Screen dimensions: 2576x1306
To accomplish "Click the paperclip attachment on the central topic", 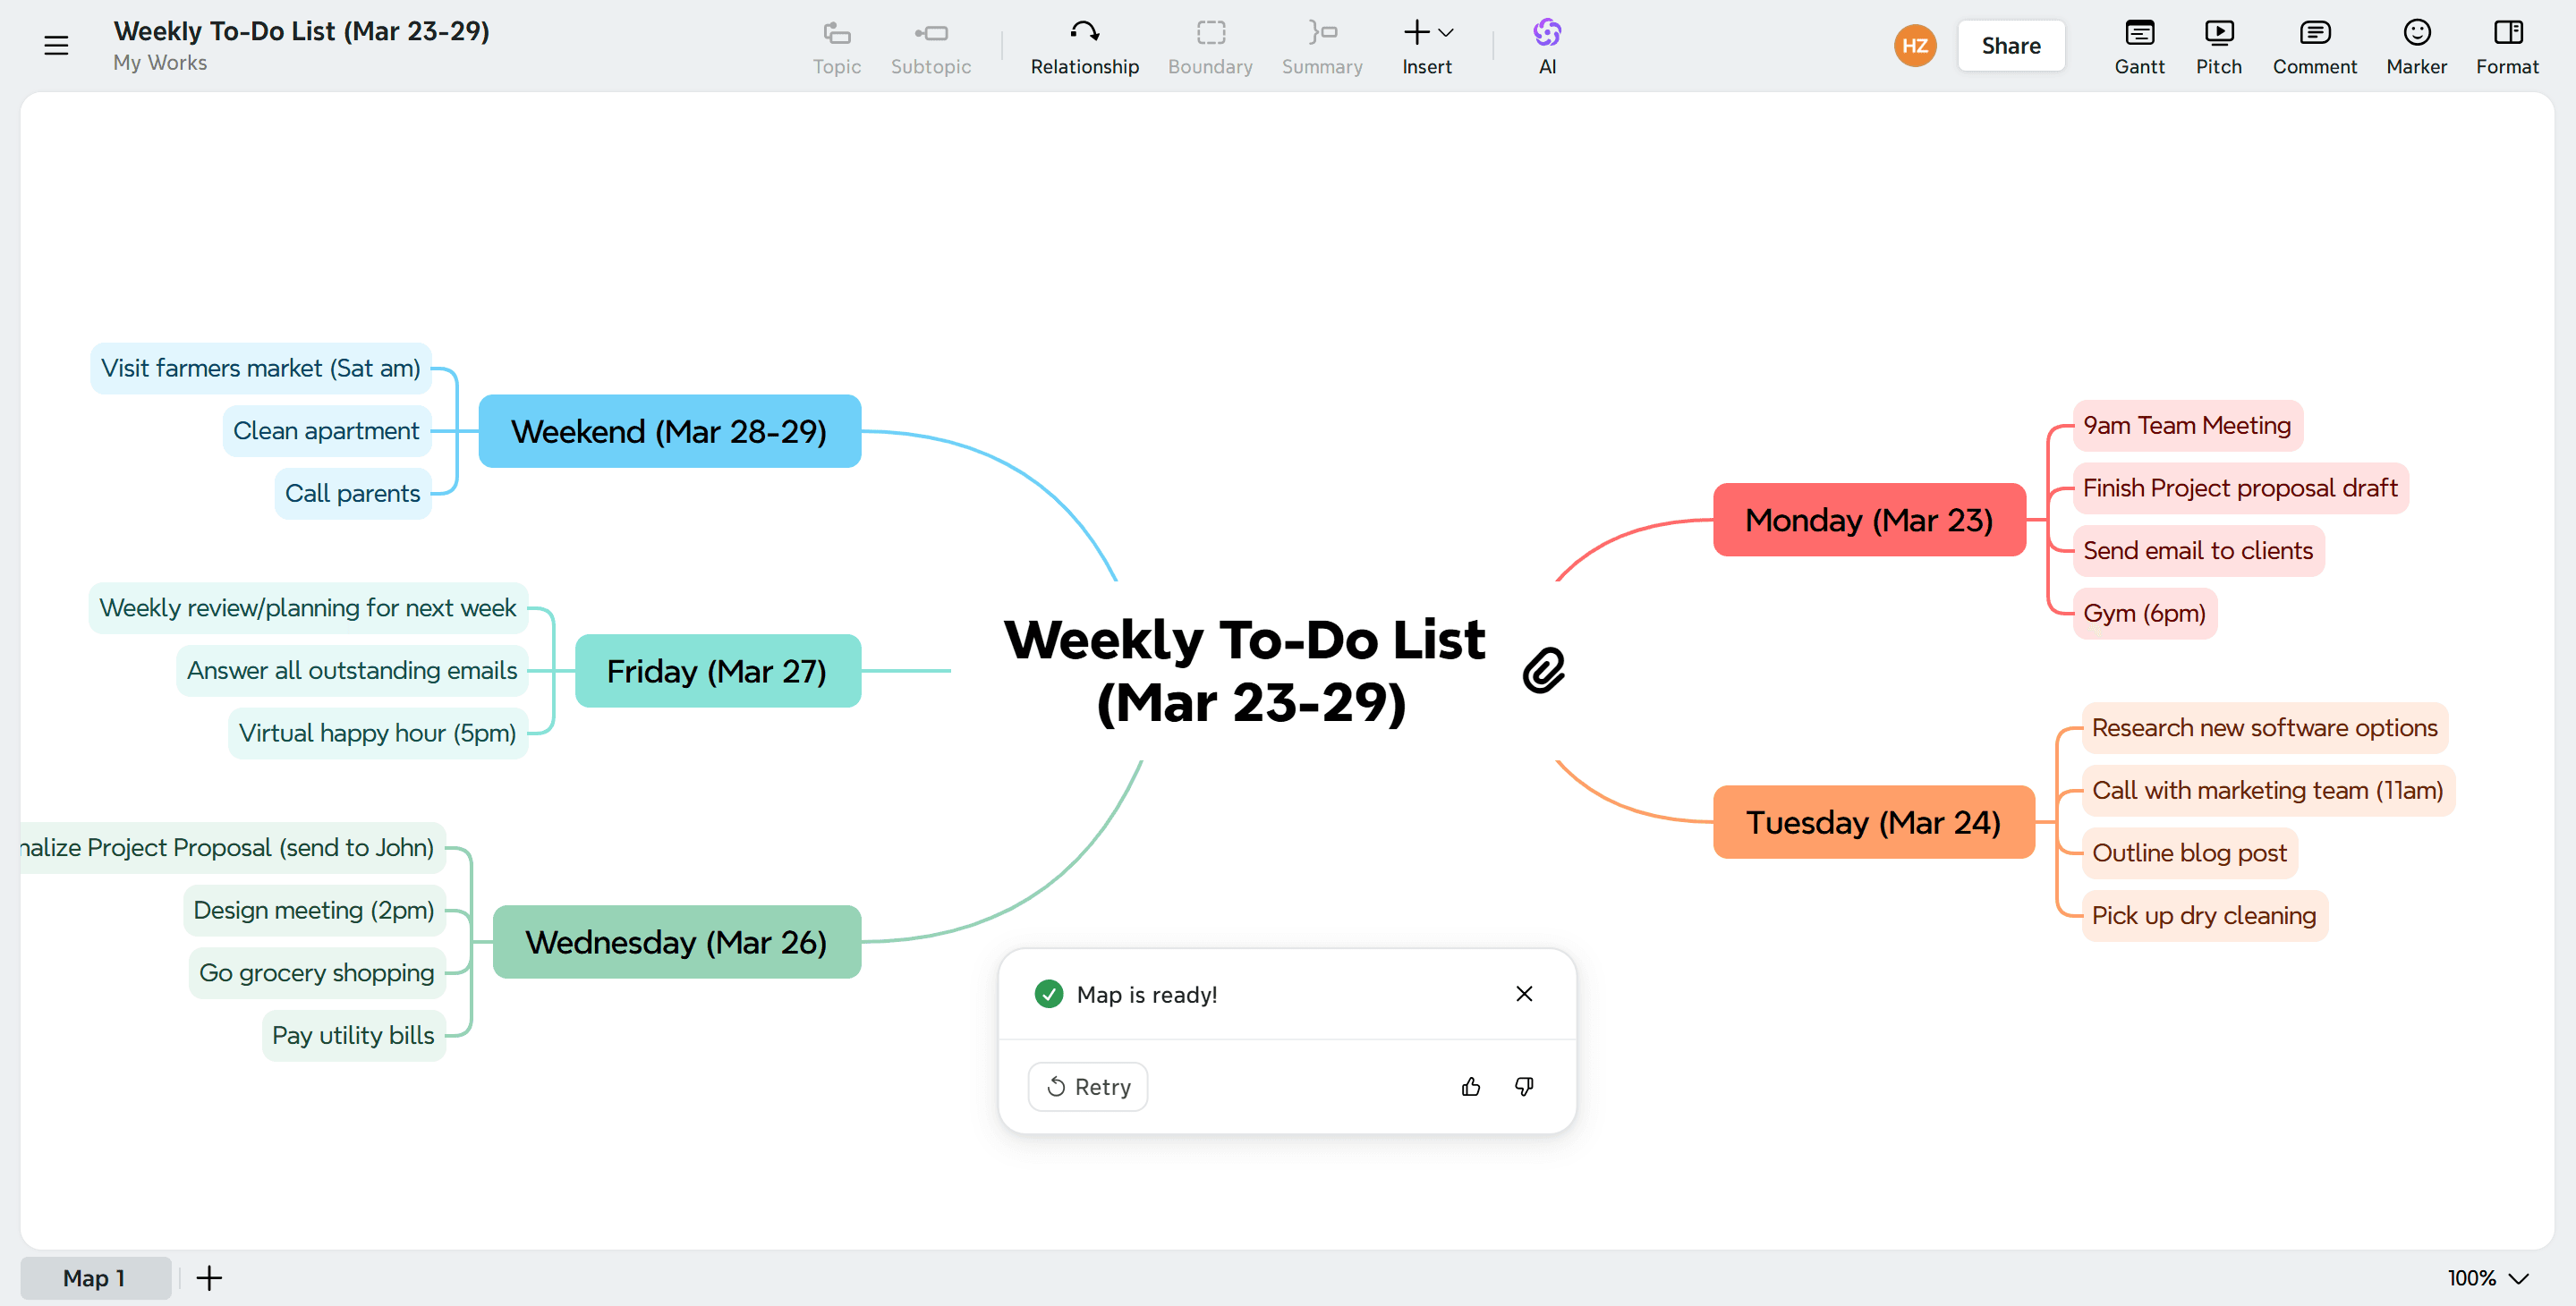I will pos(1545,671).
